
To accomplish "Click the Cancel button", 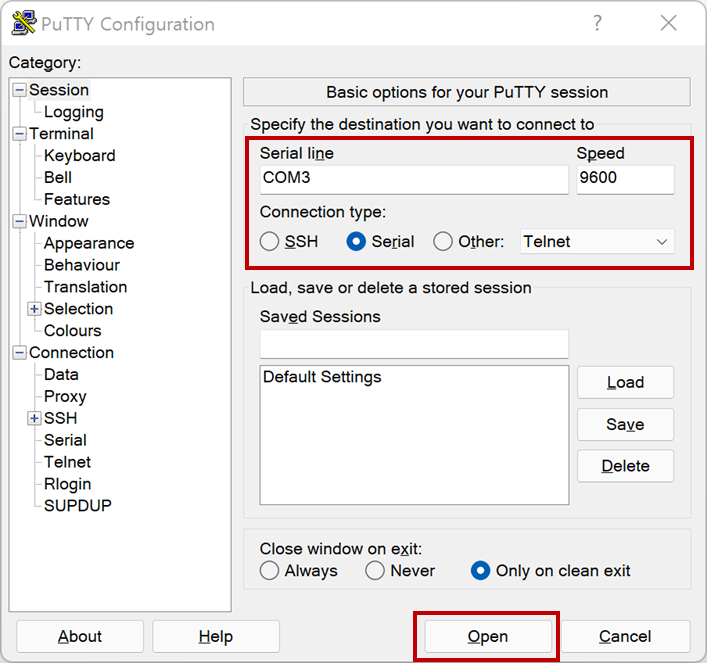I will (625, 636).
